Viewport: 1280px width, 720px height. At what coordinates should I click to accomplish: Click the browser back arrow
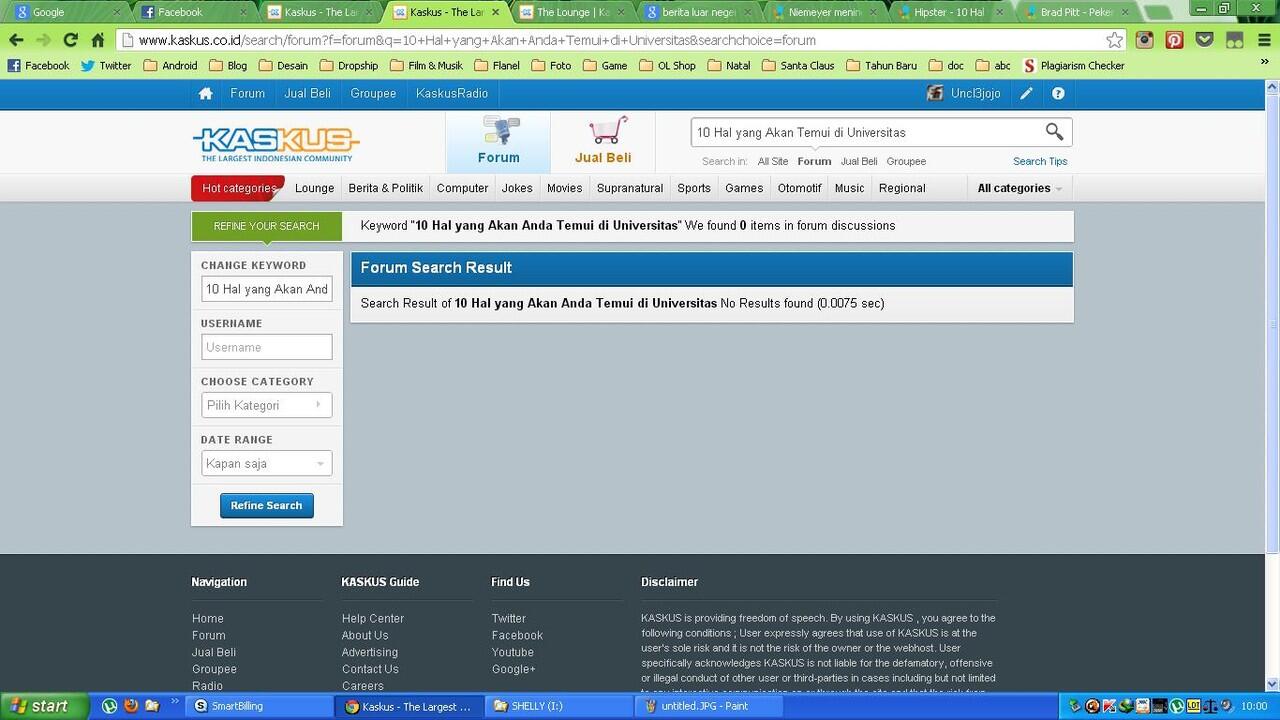tap(16, 40)
